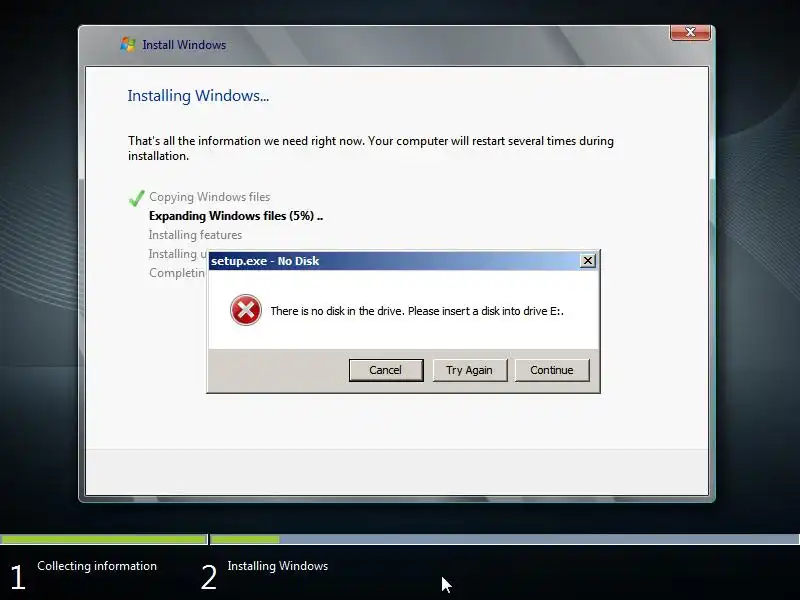Click the 'That's all the information we need' paragraph
800x600 pixels.
click(x=371, y=148)
